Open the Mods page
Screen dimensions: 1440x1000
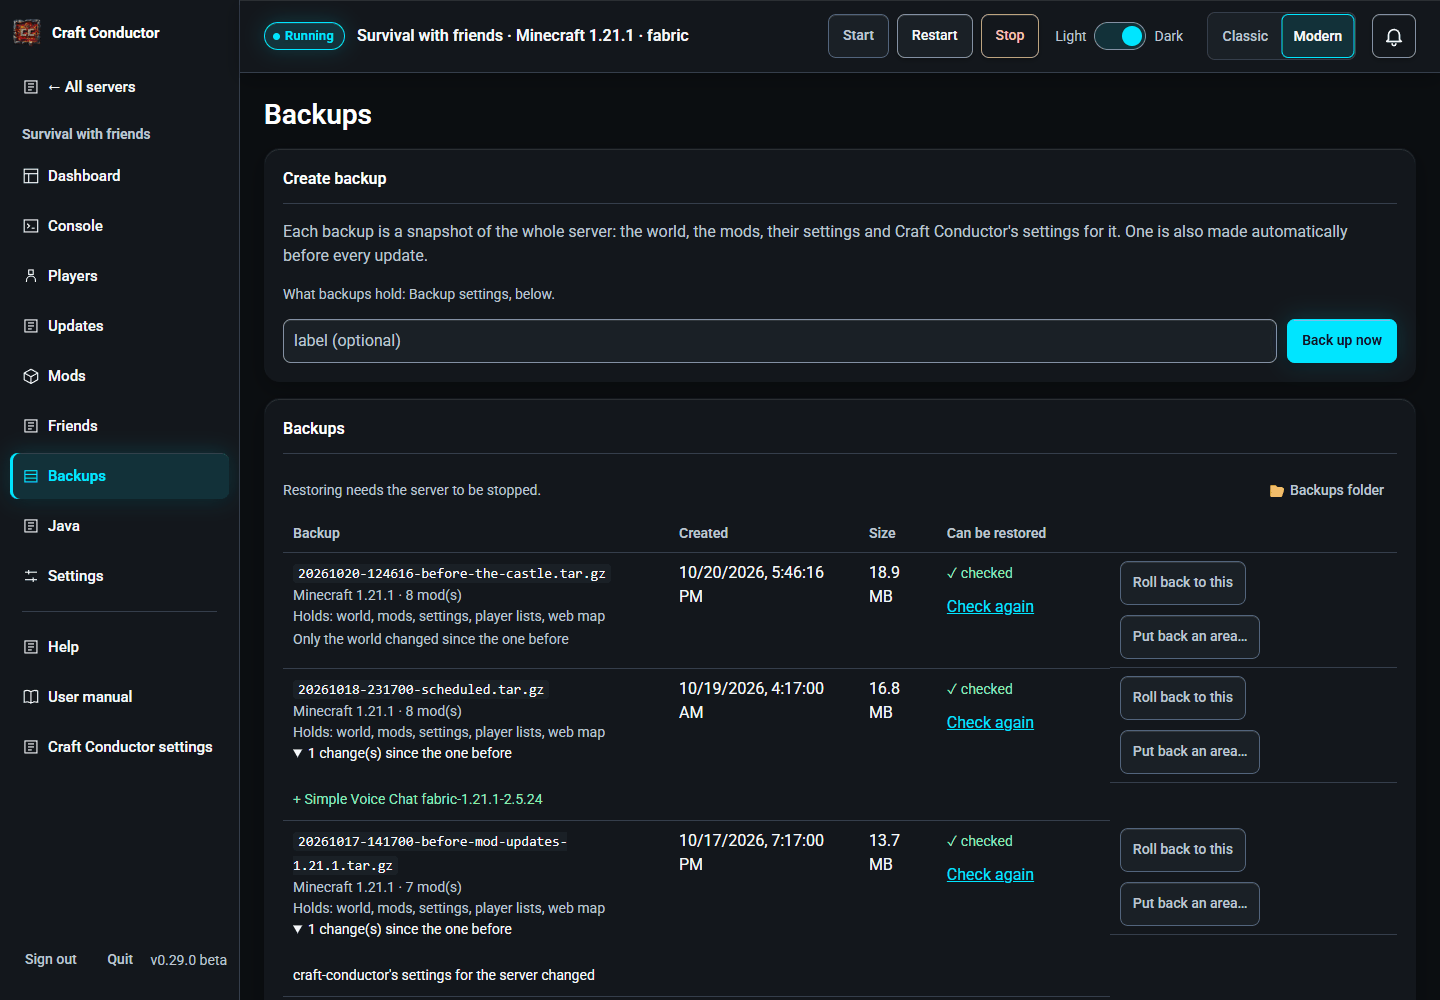(x=120, y=376)
